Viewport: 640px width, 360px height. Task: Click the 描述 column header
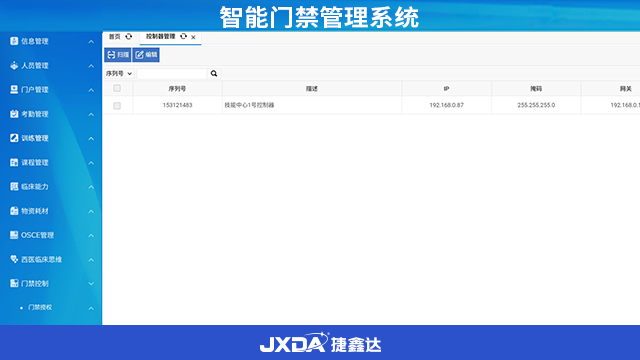312,89
